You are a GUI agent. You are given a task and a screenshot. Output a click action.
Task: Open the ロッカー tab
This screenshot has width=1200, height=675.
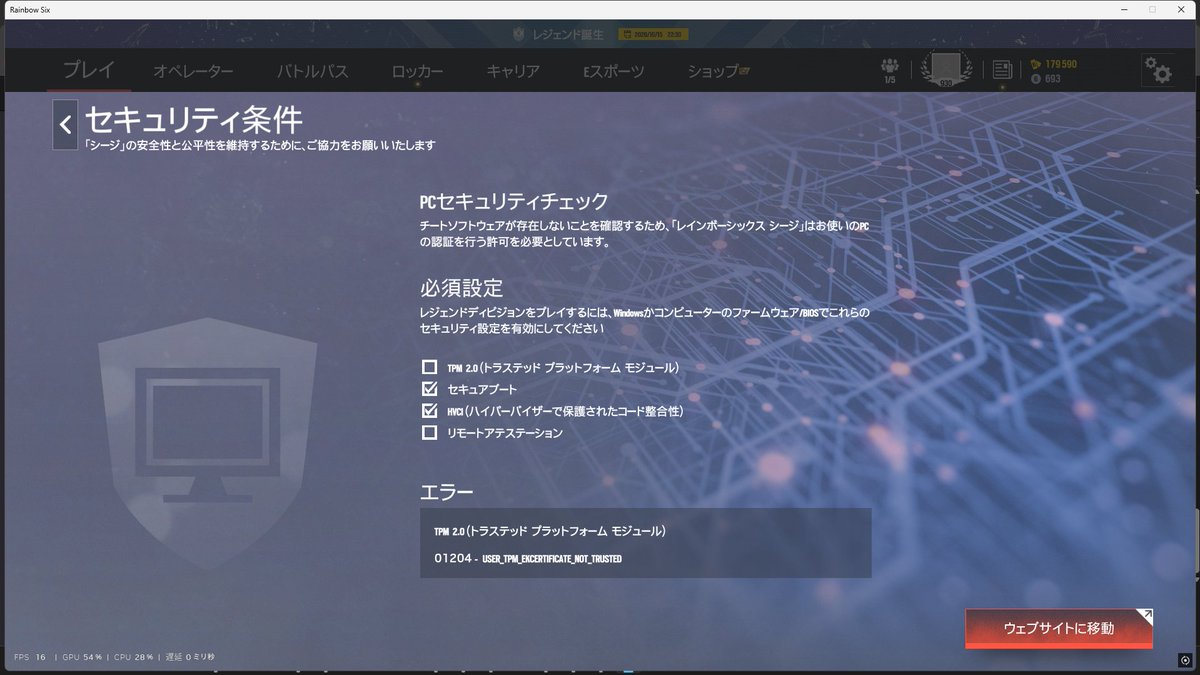(417, 71)
